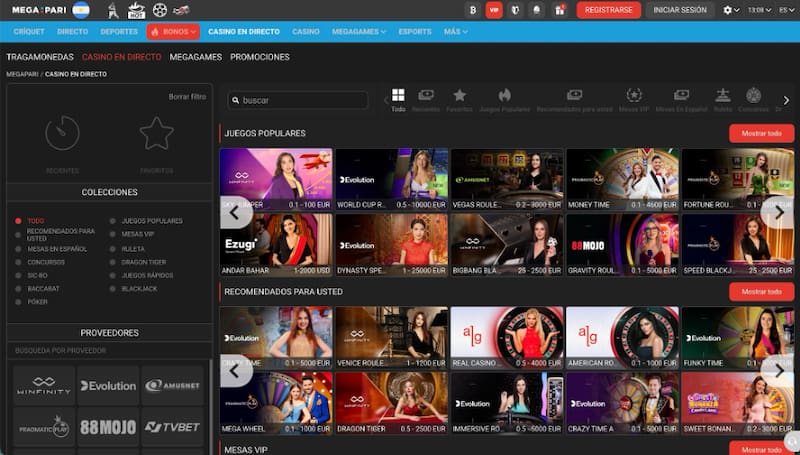Open Casino in blue nav bar
This screenshot has height=455, width=800.
pos(306,32)
